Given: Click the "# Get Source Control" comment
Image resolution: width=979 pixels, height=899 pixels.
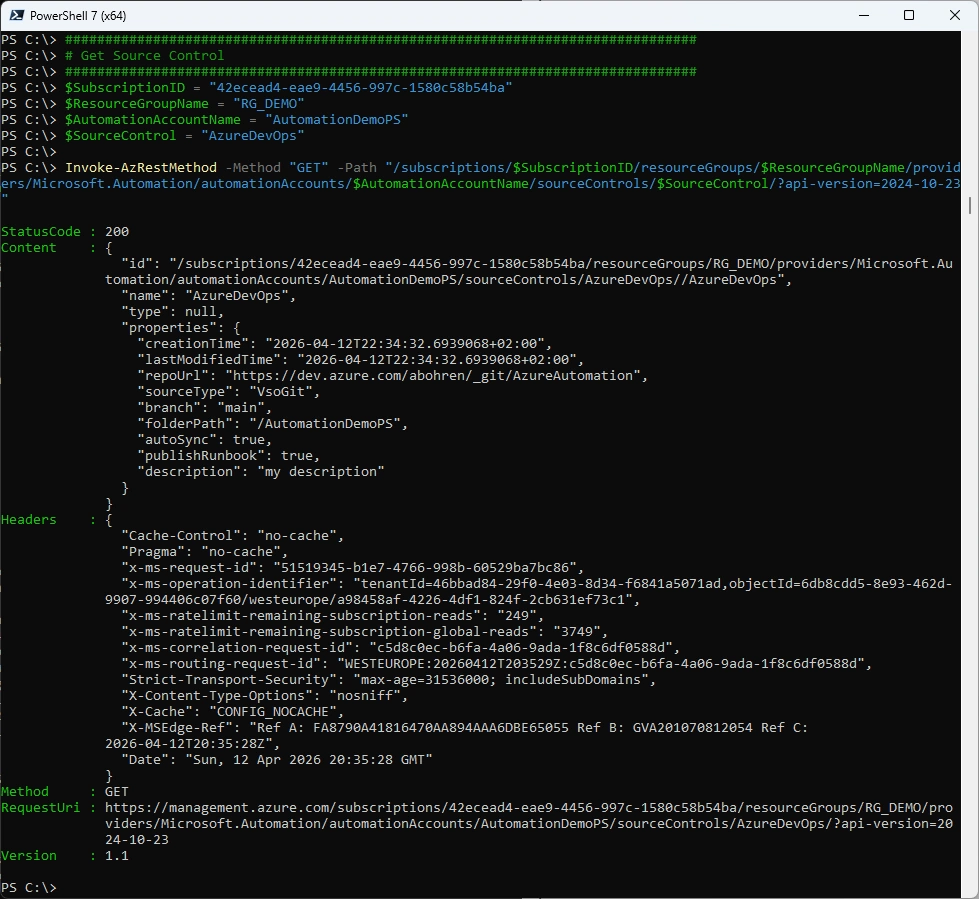Looking at the screenshot, I should (x=144, y=56).
